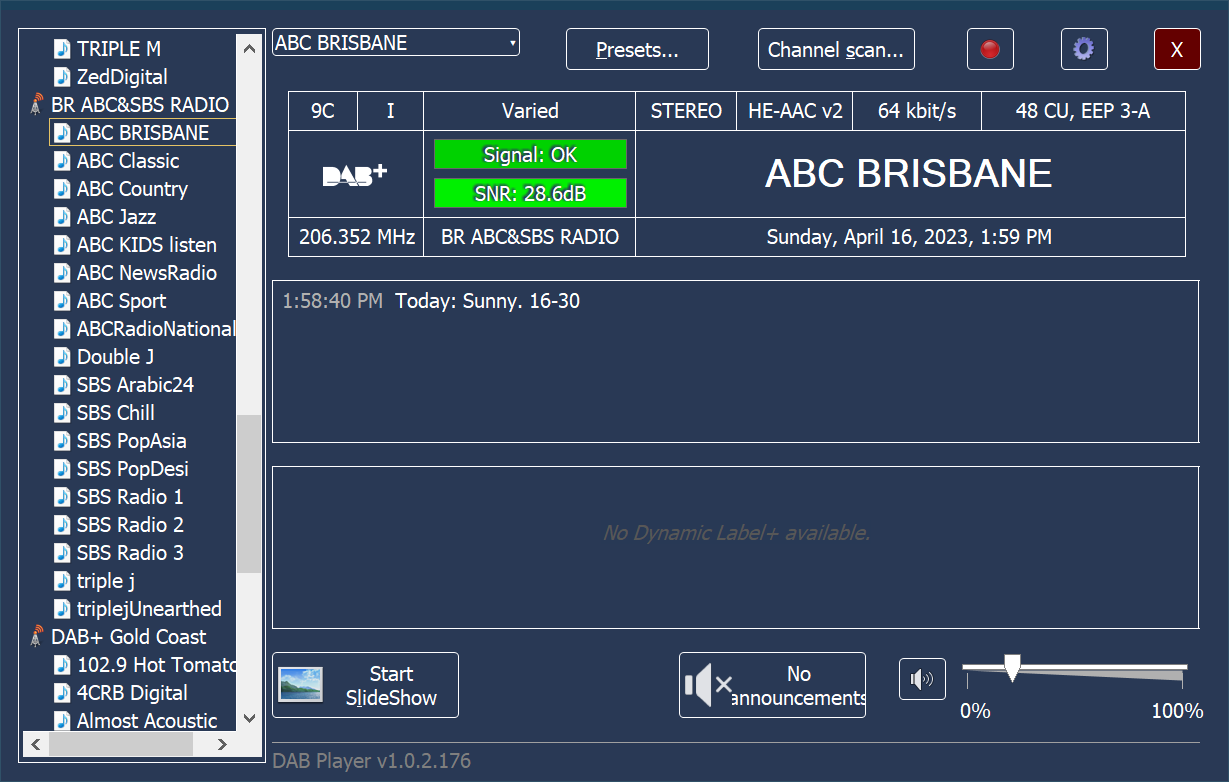This screenshot has height=782, width=1229.
Task: Click the red record button icon
Action: 990,49
